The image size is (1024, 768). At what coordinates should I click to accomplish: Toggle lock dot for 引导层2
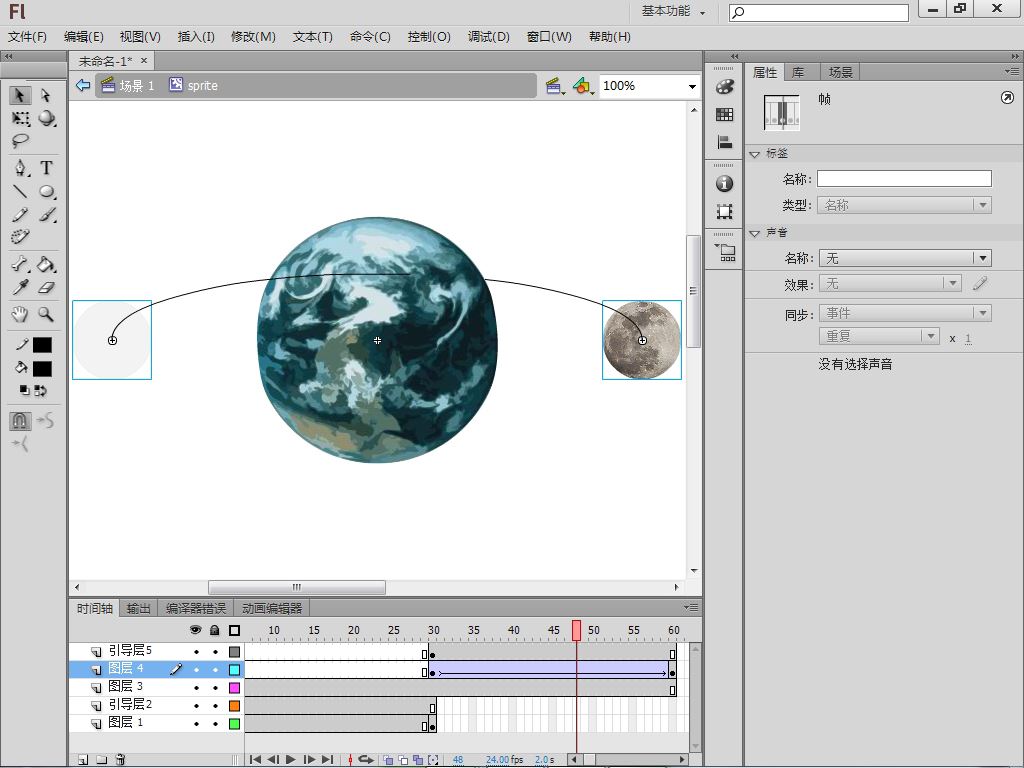[215, 705]
